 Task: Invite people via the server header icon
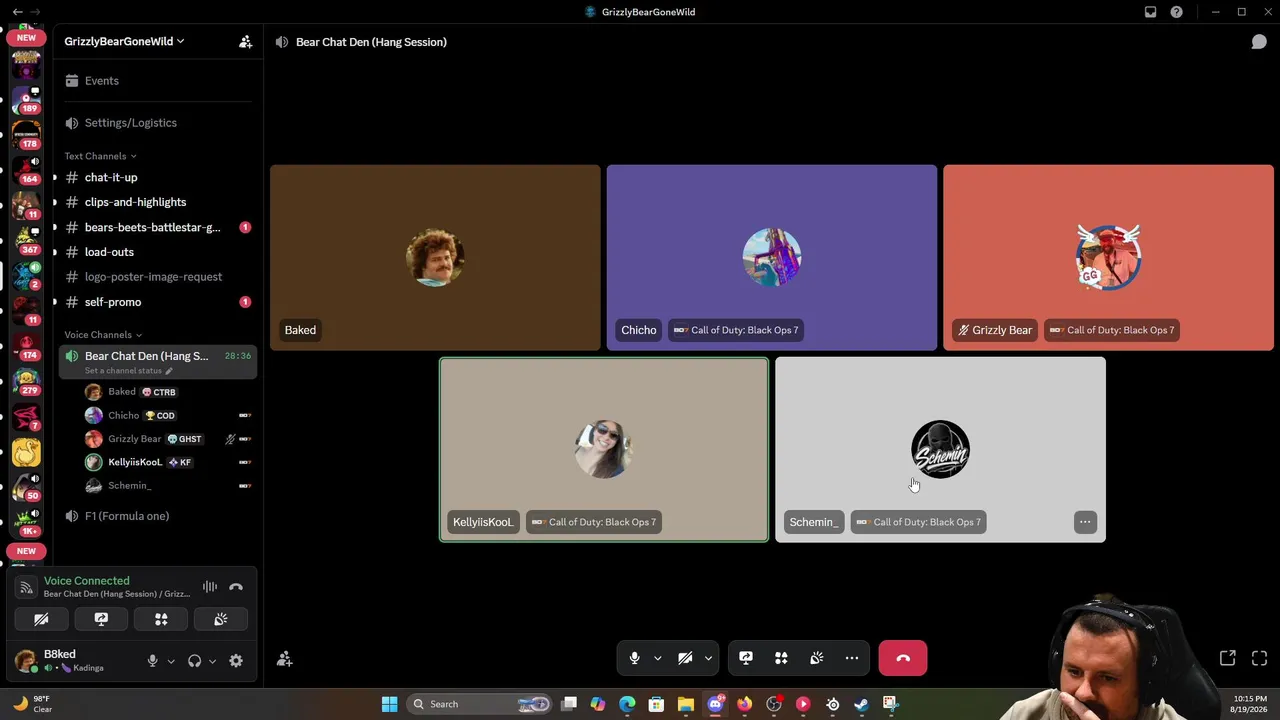[x=245, y=42]
